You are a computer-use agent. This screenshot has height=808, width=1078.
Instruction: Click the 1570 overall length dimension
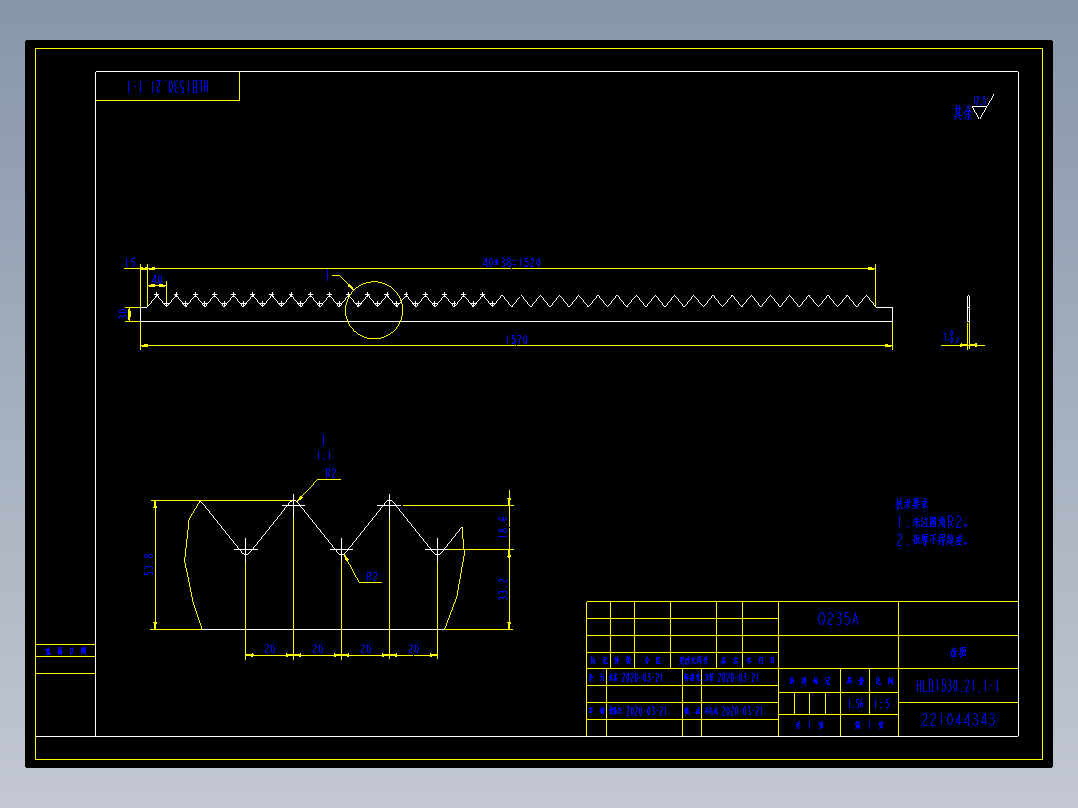tap(516, 339)
